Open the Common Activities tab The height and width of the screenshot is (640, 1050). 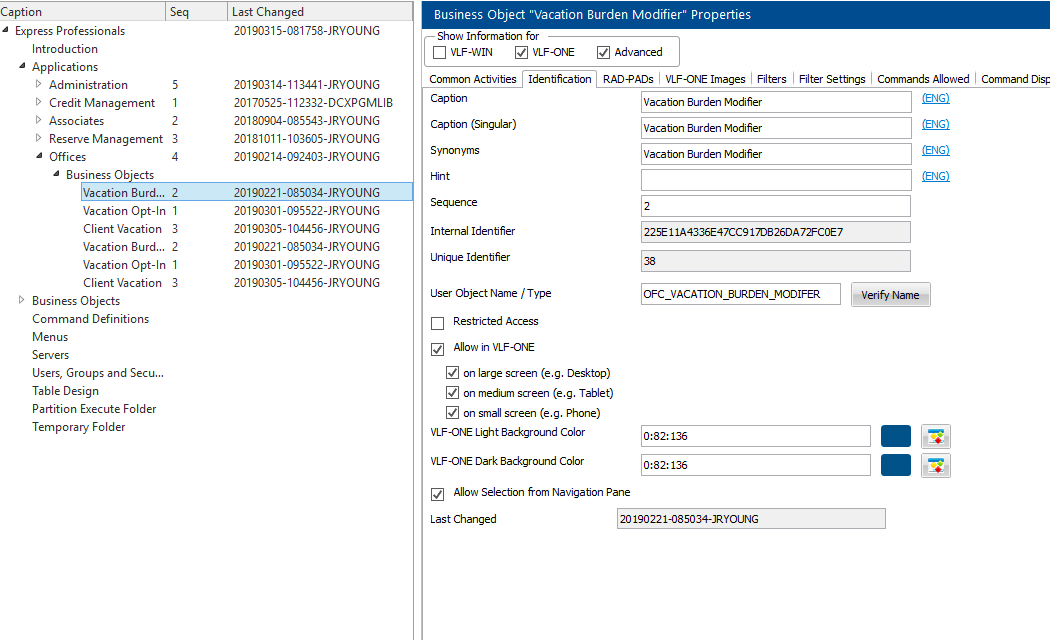473,79
